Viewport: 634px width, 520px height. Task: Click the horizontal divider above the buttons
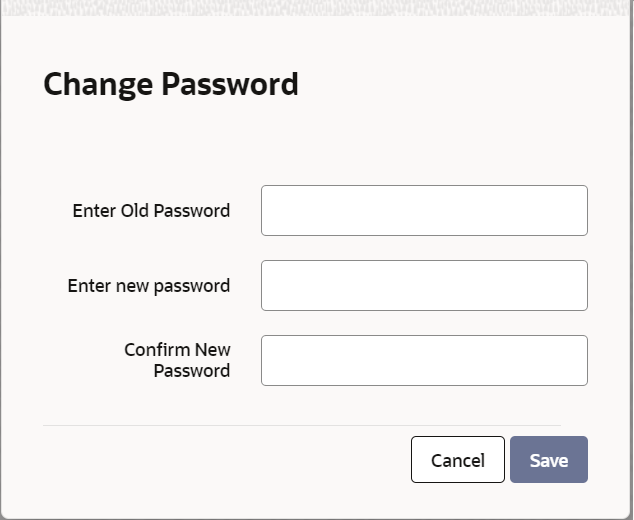[301, 425]
